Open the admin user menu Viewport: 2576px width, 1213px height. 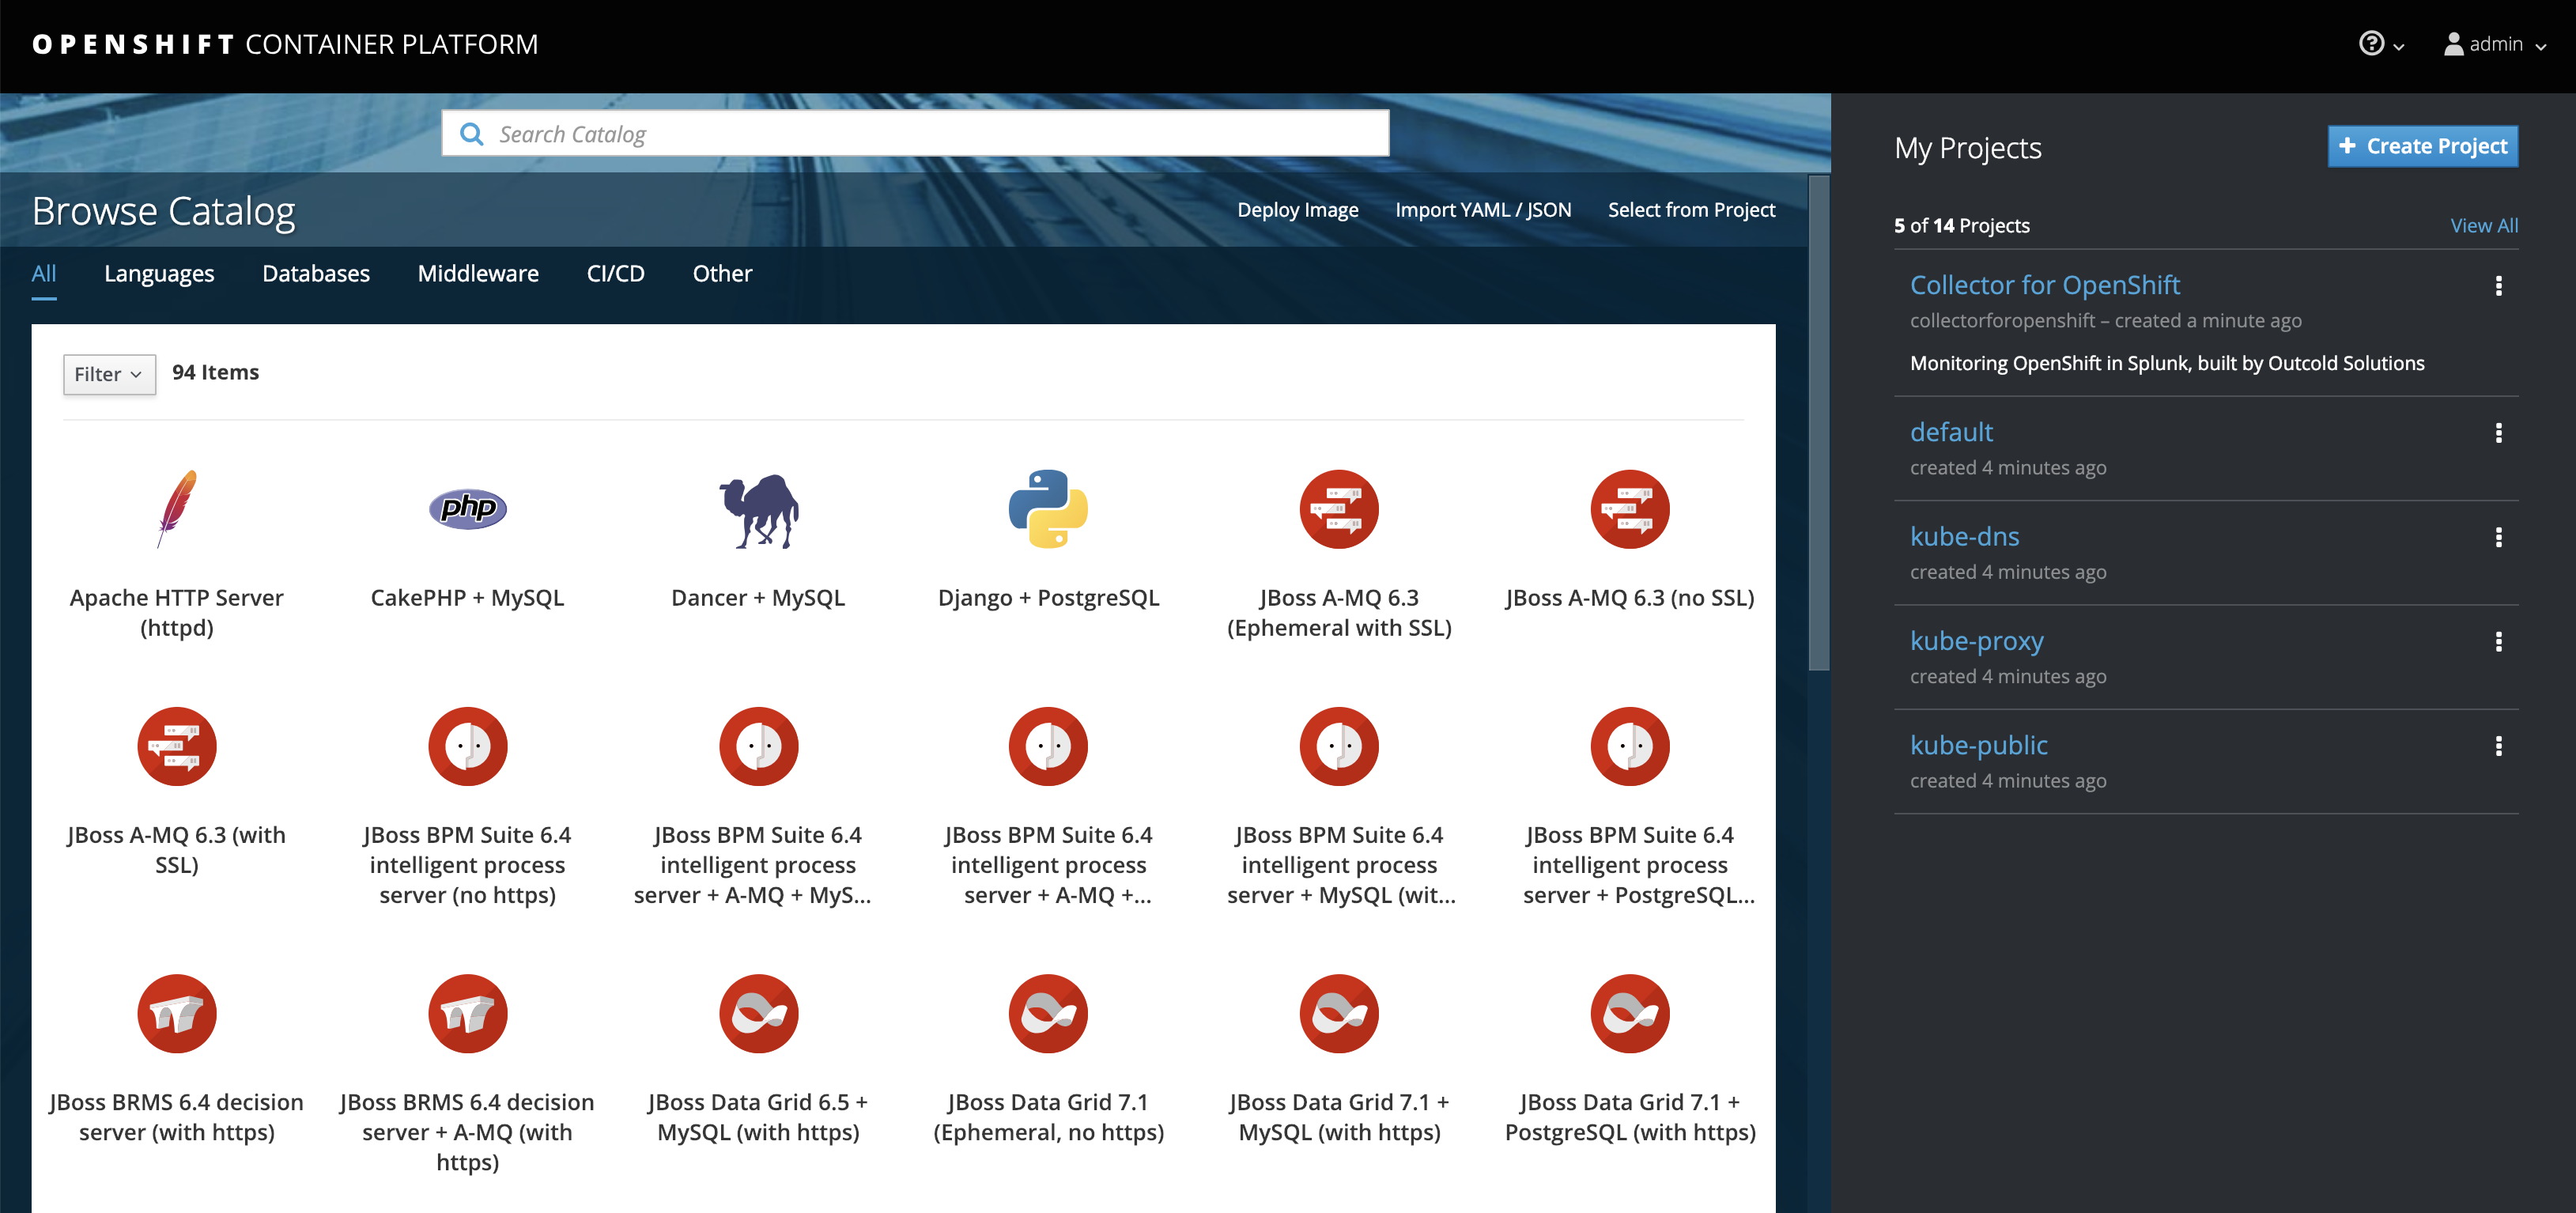(x=2494, y=44)
